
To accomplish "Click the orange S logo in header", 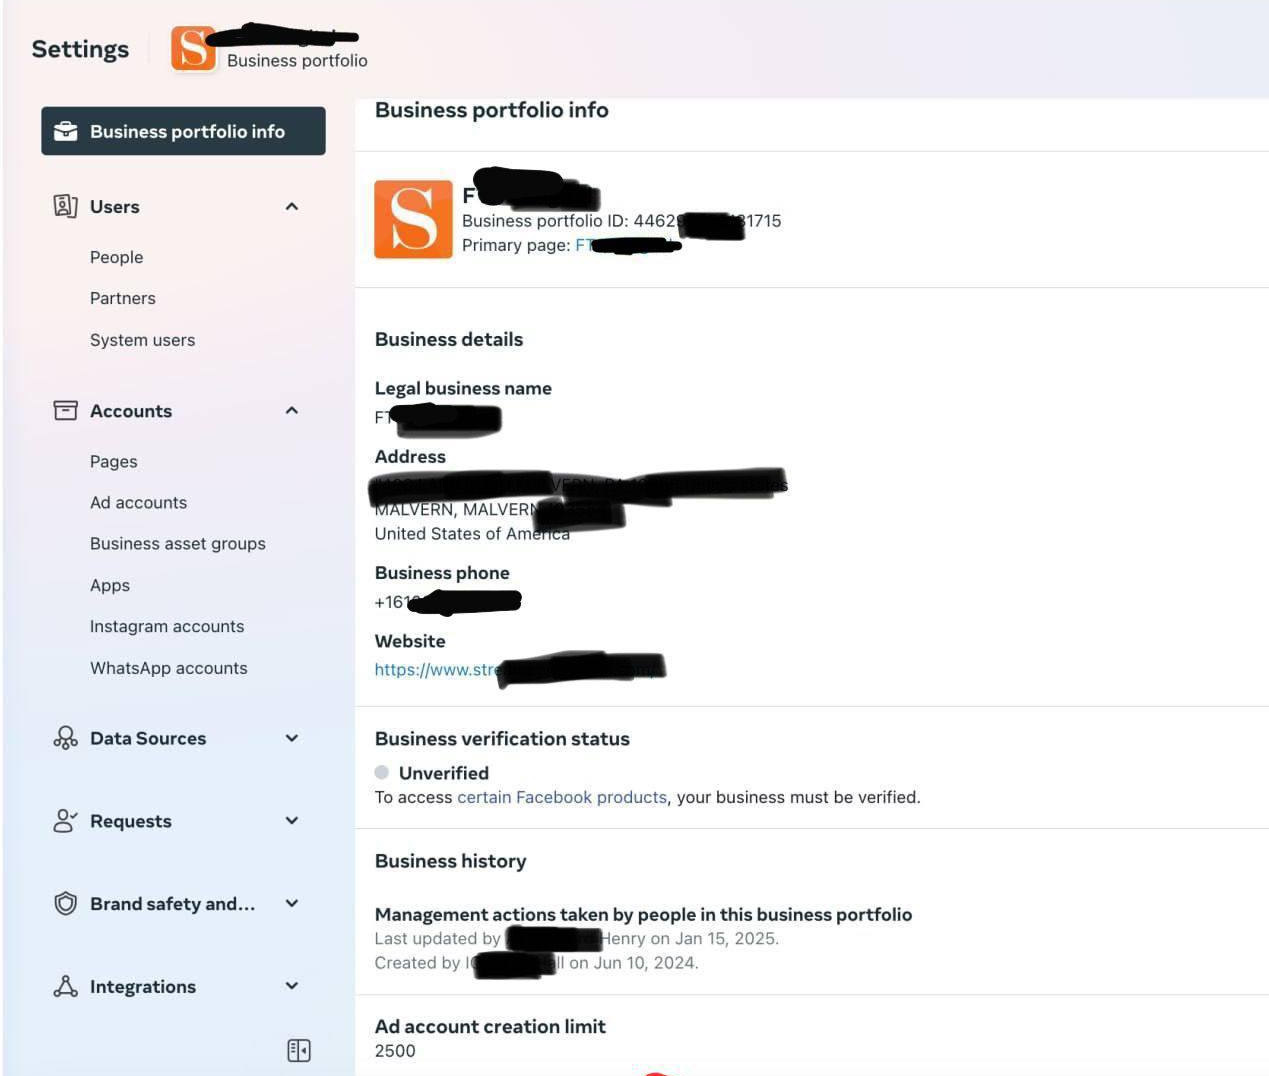I will coord(193,49).
